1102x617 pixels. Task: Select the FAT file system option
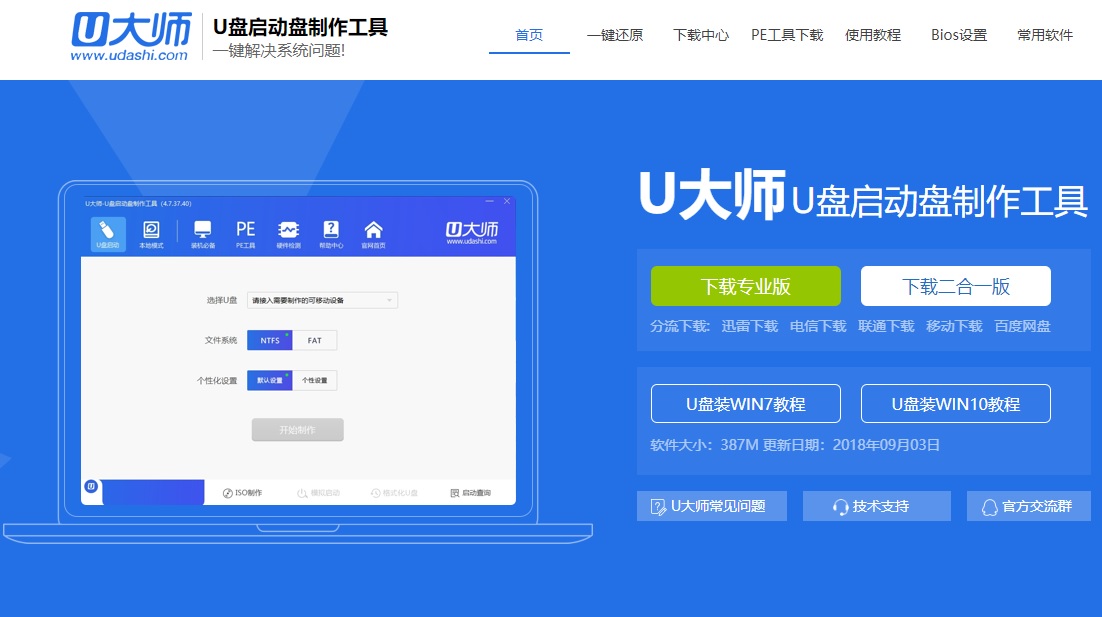[314, 340]
